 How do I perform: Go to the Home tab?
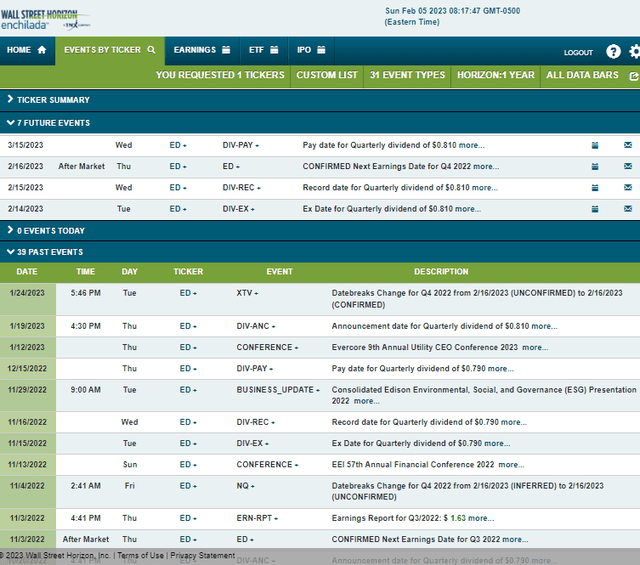click(x=27, y=50)
